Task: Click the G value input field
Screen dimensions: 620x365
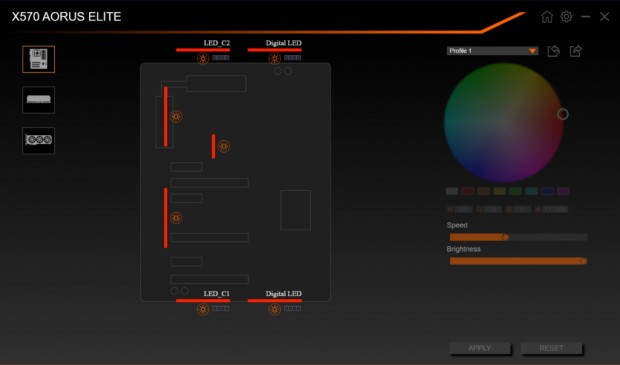Action: coord(492,209)
